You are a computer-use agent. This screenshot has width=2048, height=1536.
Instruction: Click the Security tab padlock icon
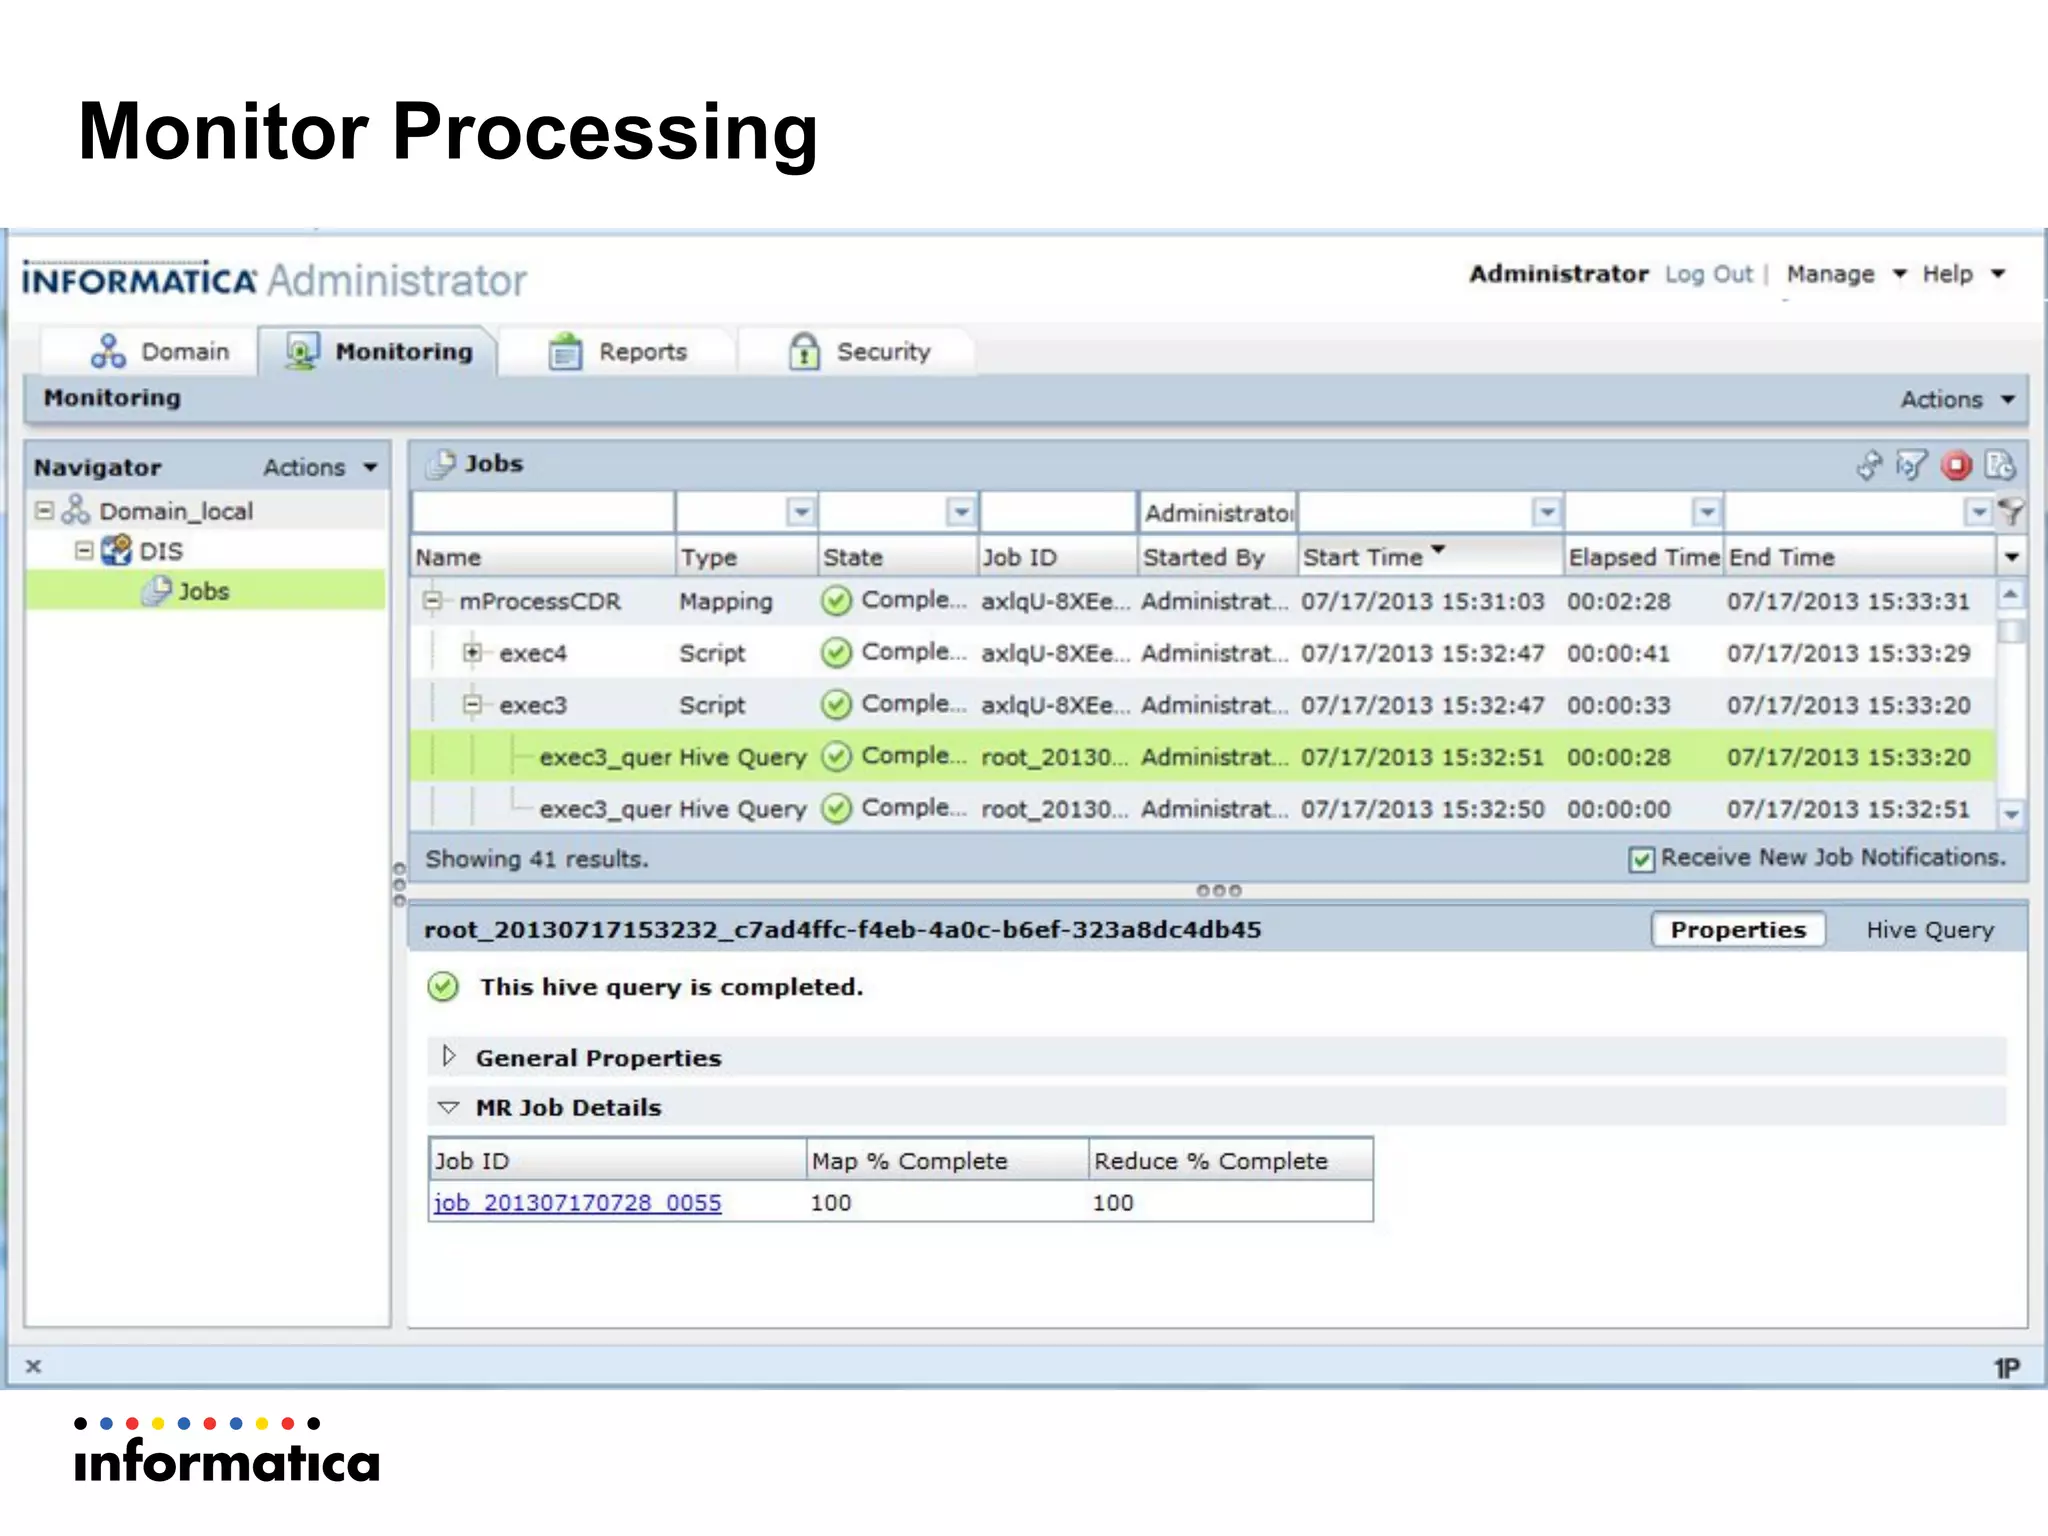coord(804,352)
